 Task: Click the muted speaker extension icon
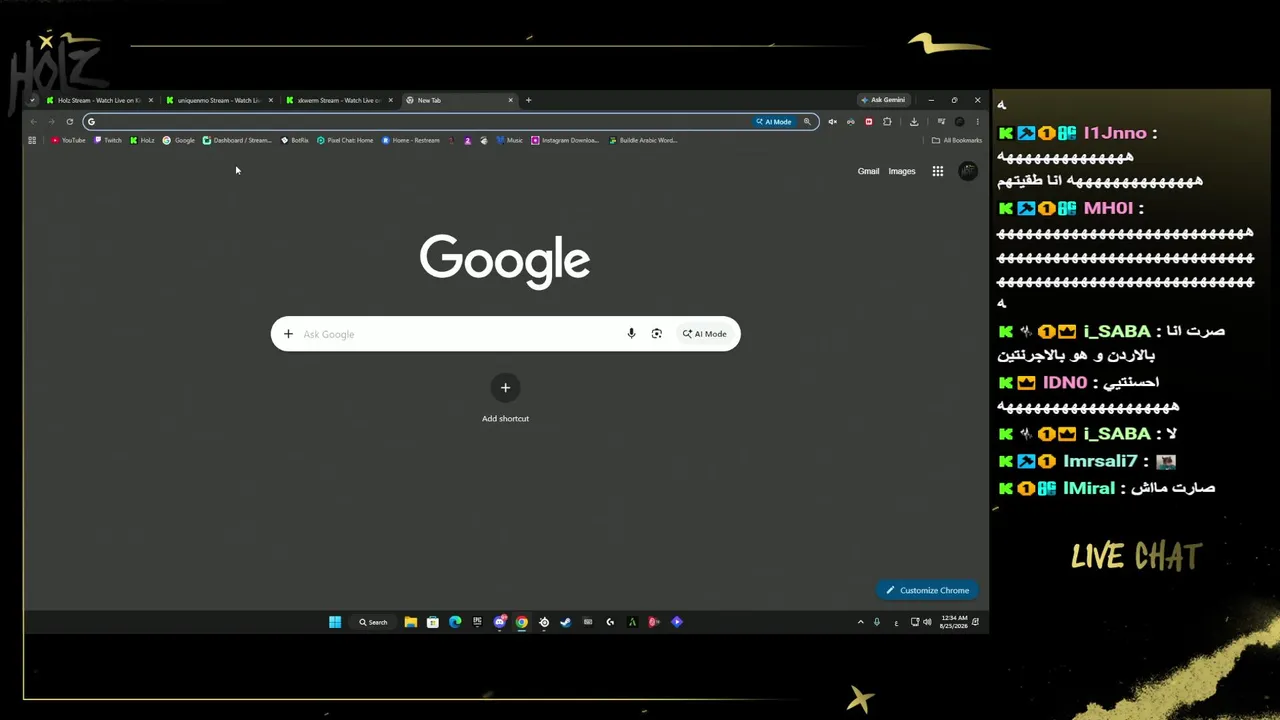pyautogui.click(x=832, y=122)
